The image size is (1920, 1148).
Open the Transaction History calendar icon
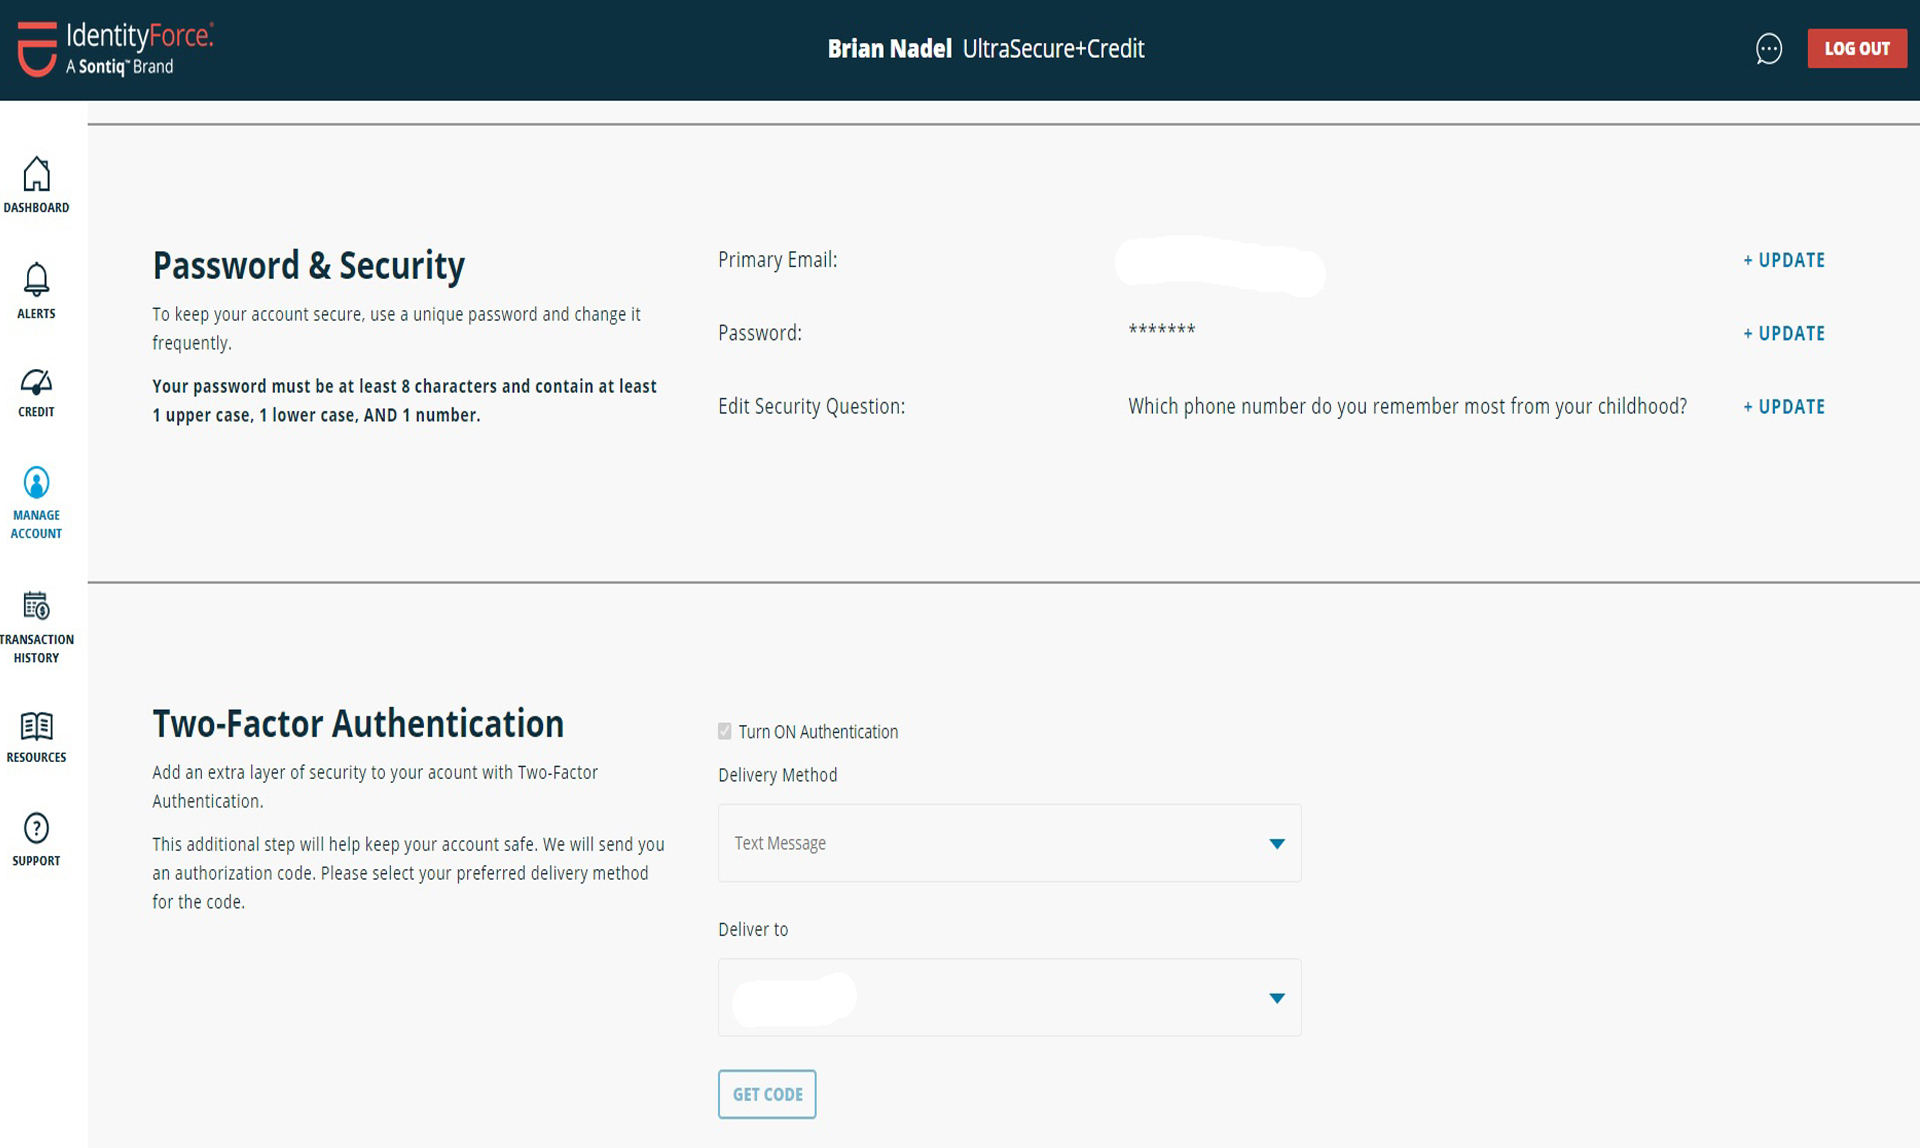pos(36,605)
